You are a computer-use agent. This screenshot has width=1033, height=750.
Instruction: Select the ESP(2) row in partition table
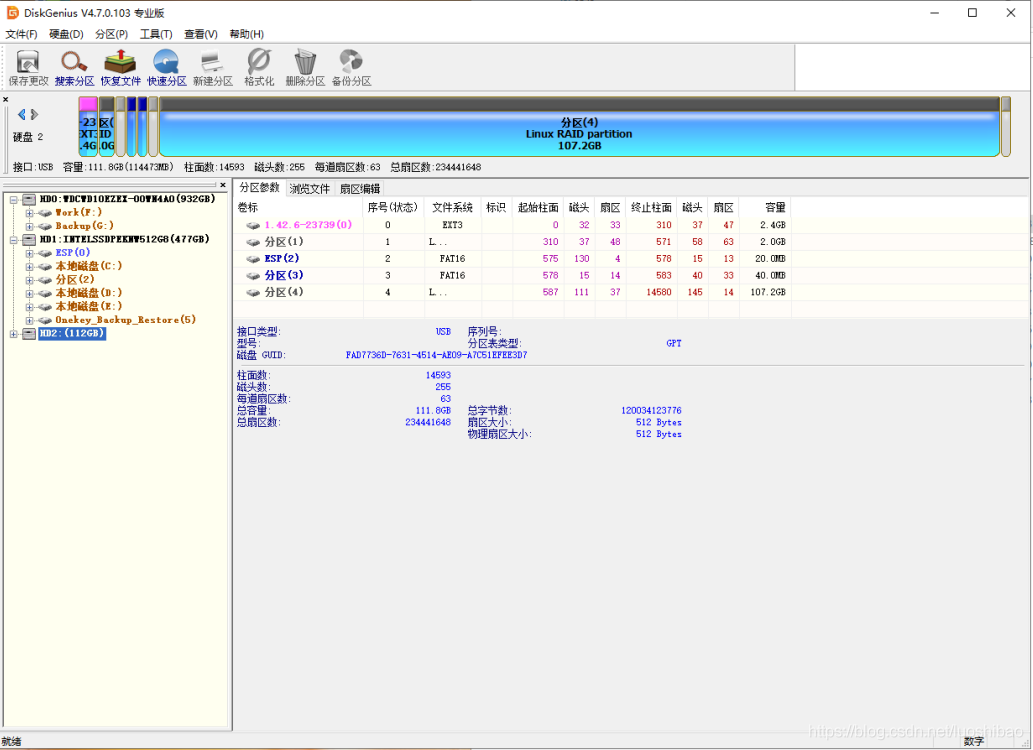(x=281, y=259)
